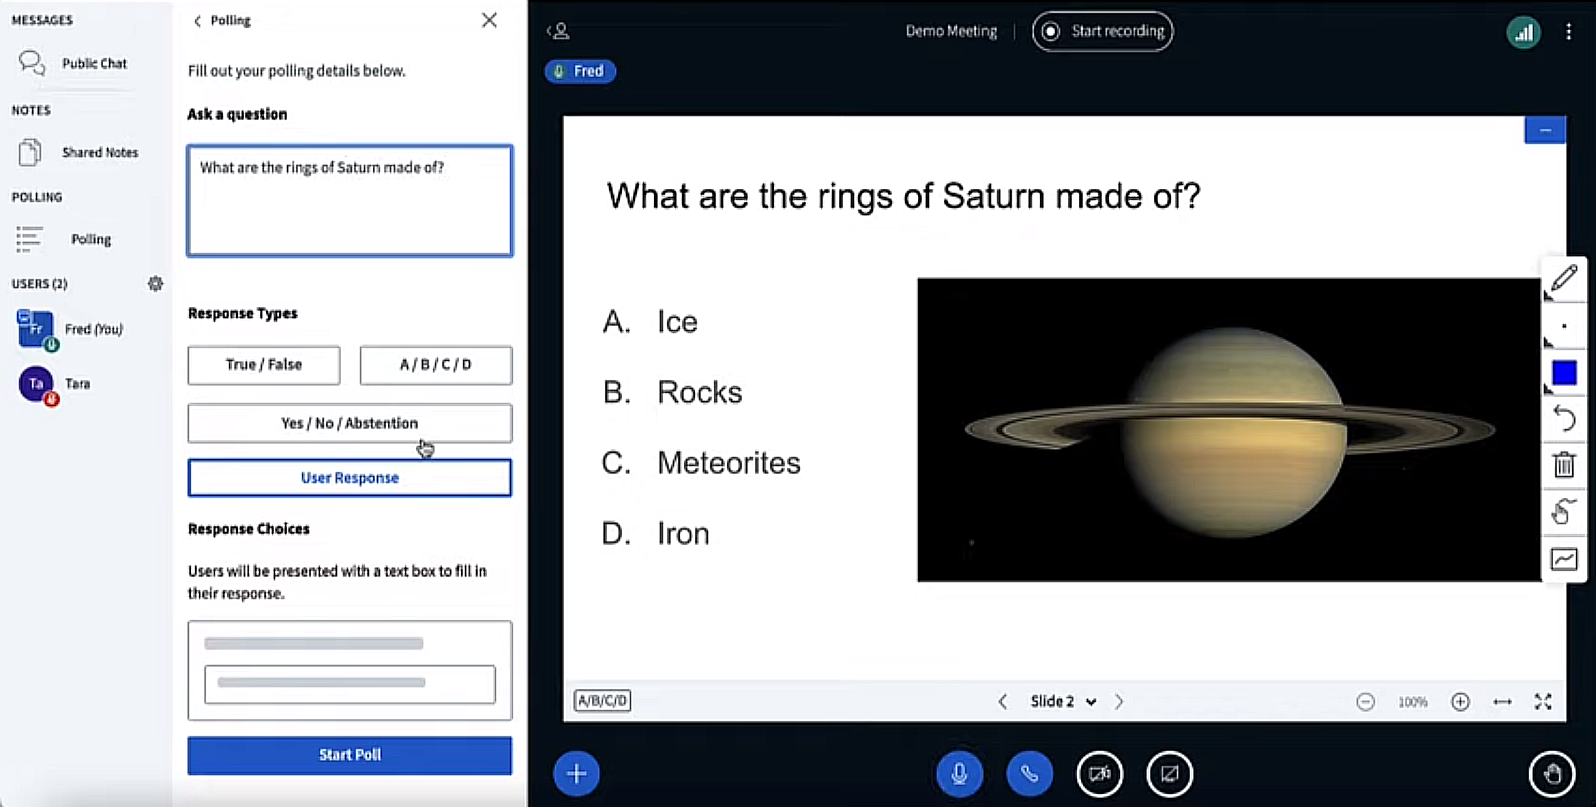Click the 'Rocks' answer text
This screenshot has width=1596, height=807.
coord(700,392)
